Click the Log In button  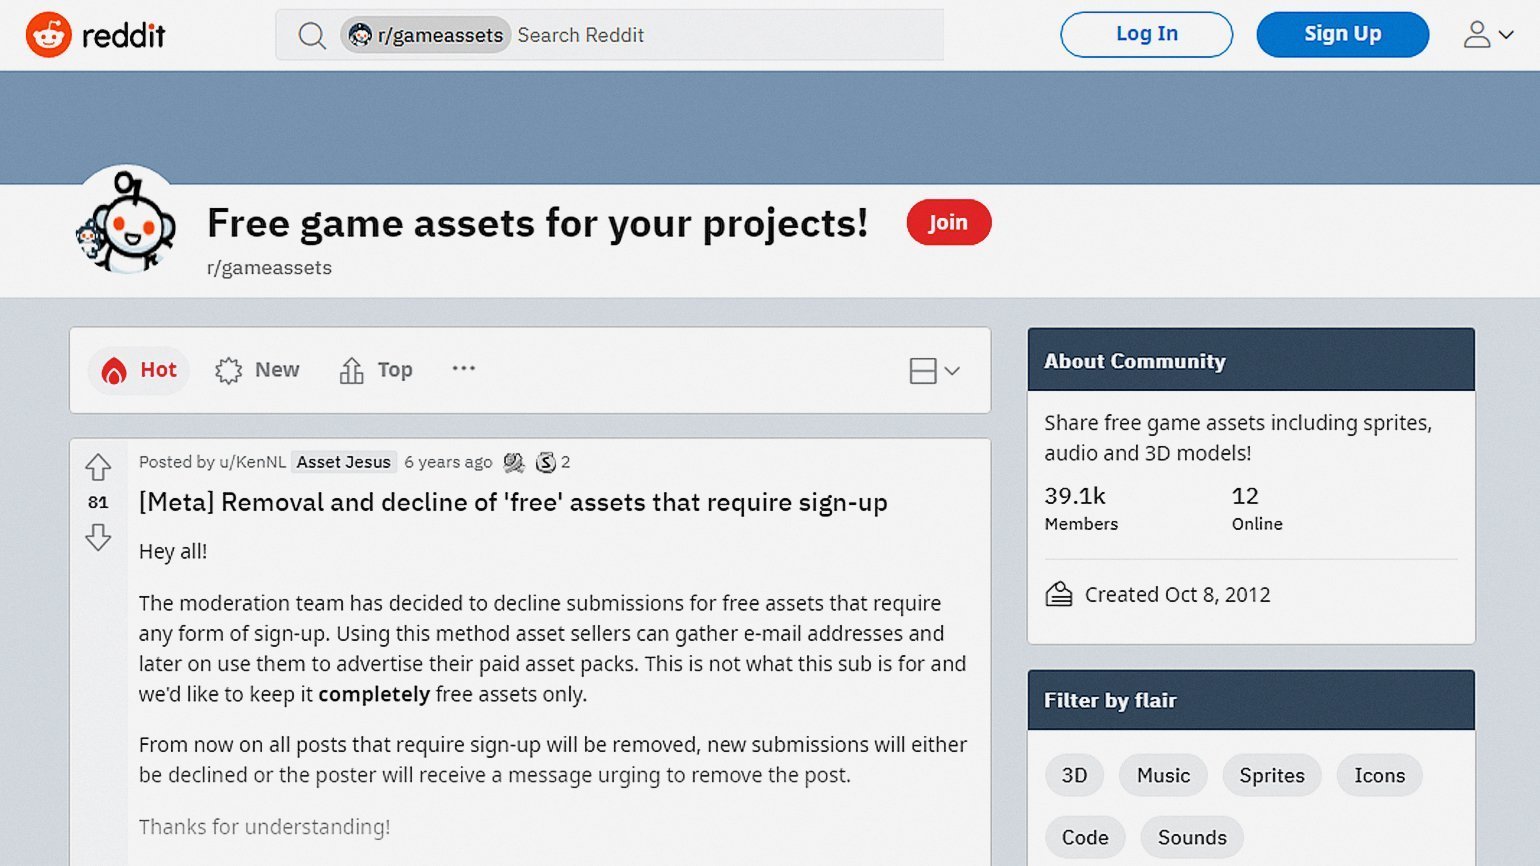[x=1146, y=34]
